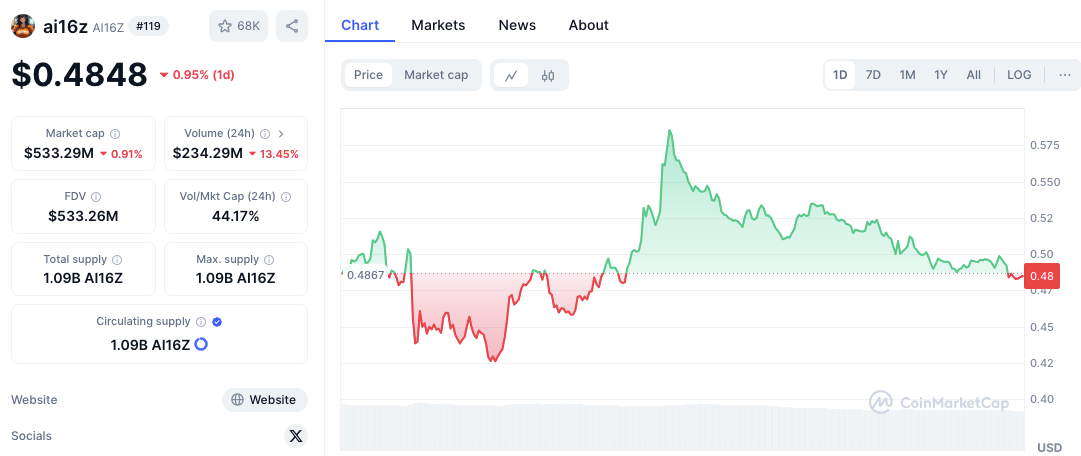Viewport: 1081px width, 456px height.
Task: Select the 1Y time range
Action: tap(940, 75)
